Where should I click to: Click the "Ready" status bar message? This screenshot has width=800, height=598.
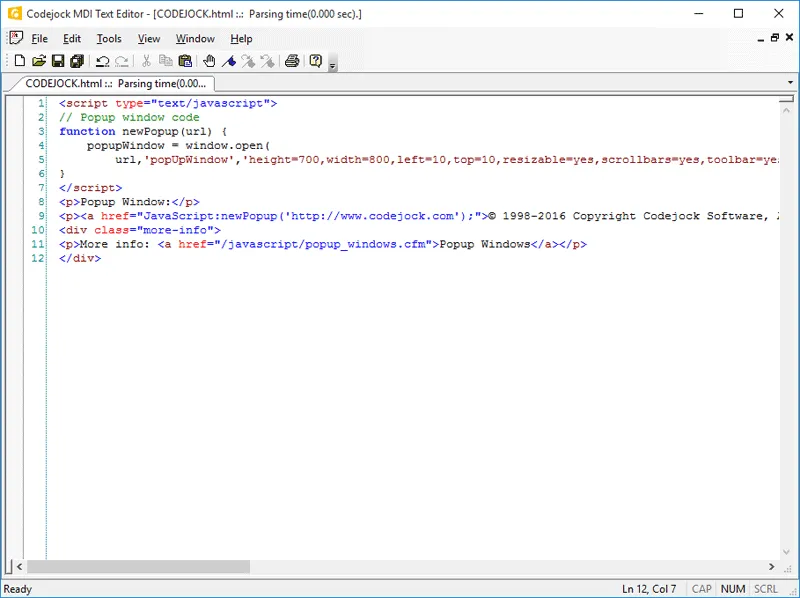tap(18, 589)
